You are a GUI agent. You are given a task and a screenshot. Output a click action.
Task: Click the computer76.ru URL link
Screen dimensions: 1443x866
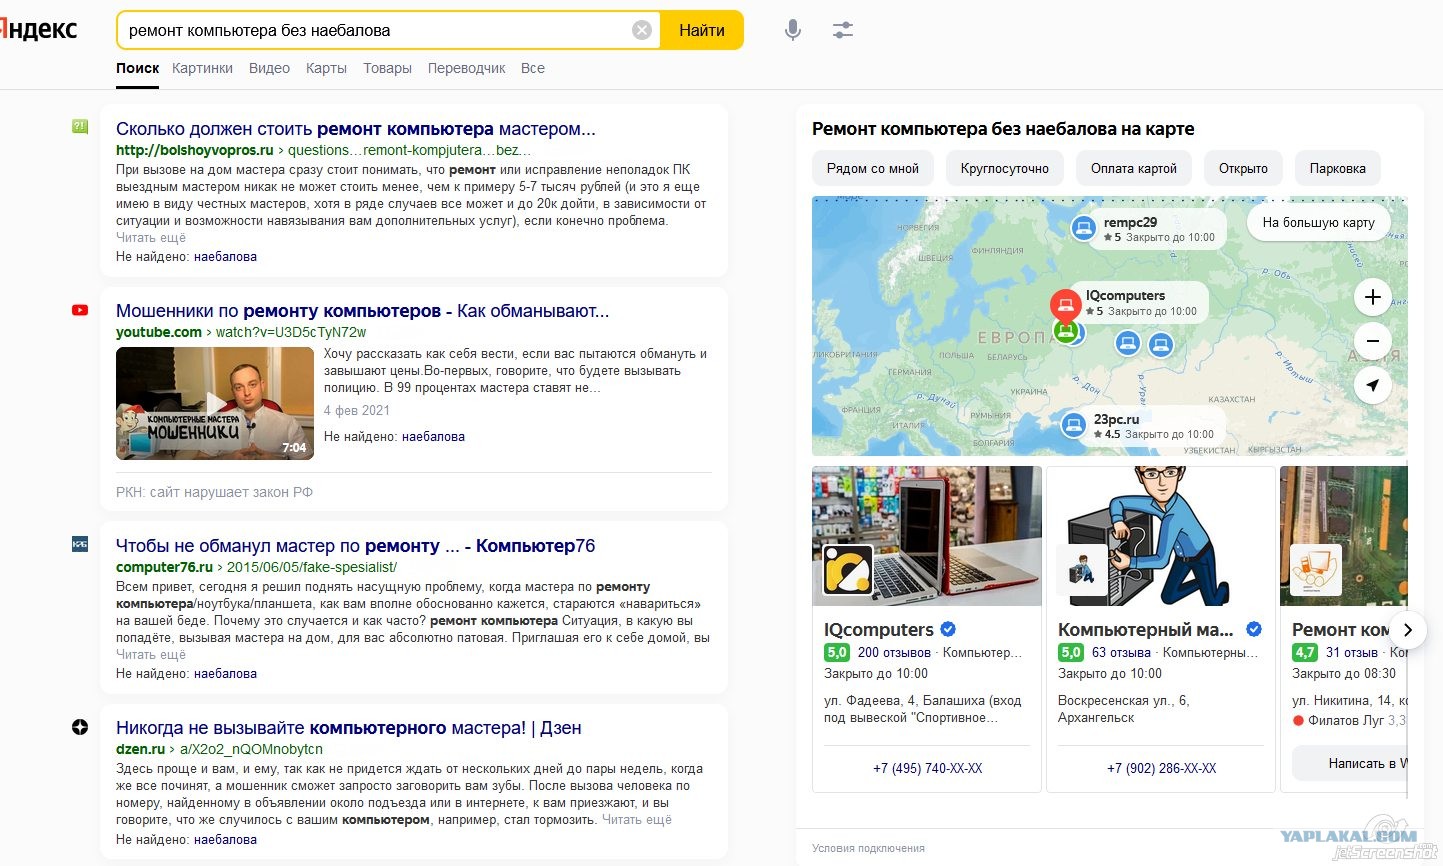165,567
